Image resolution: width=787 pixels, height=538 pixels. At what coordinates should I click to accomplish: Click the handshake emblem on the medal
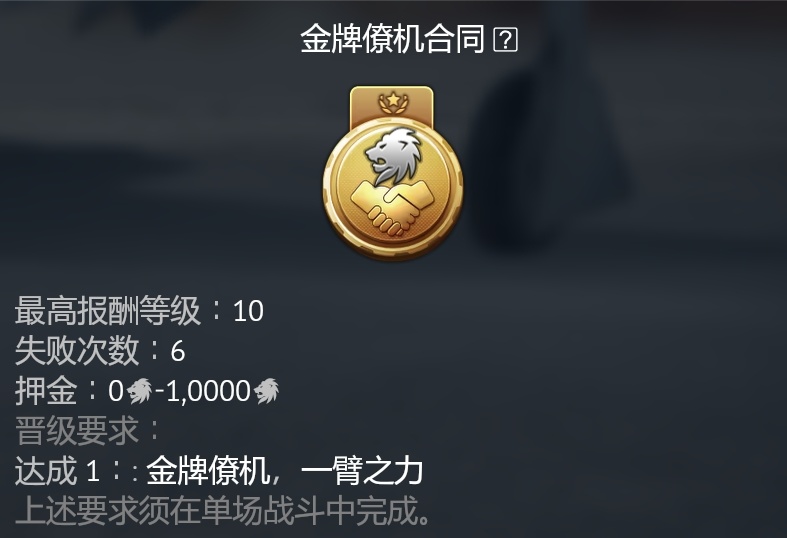[x=392, y=208]
